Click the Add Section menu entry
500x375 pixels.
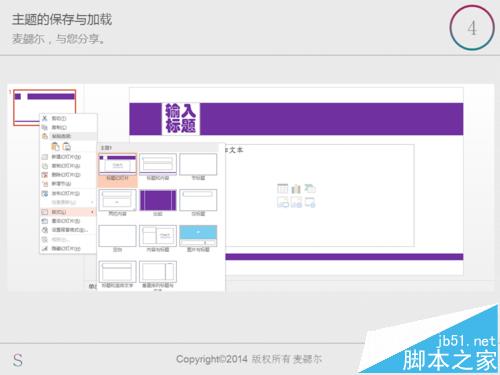point(68,184)
